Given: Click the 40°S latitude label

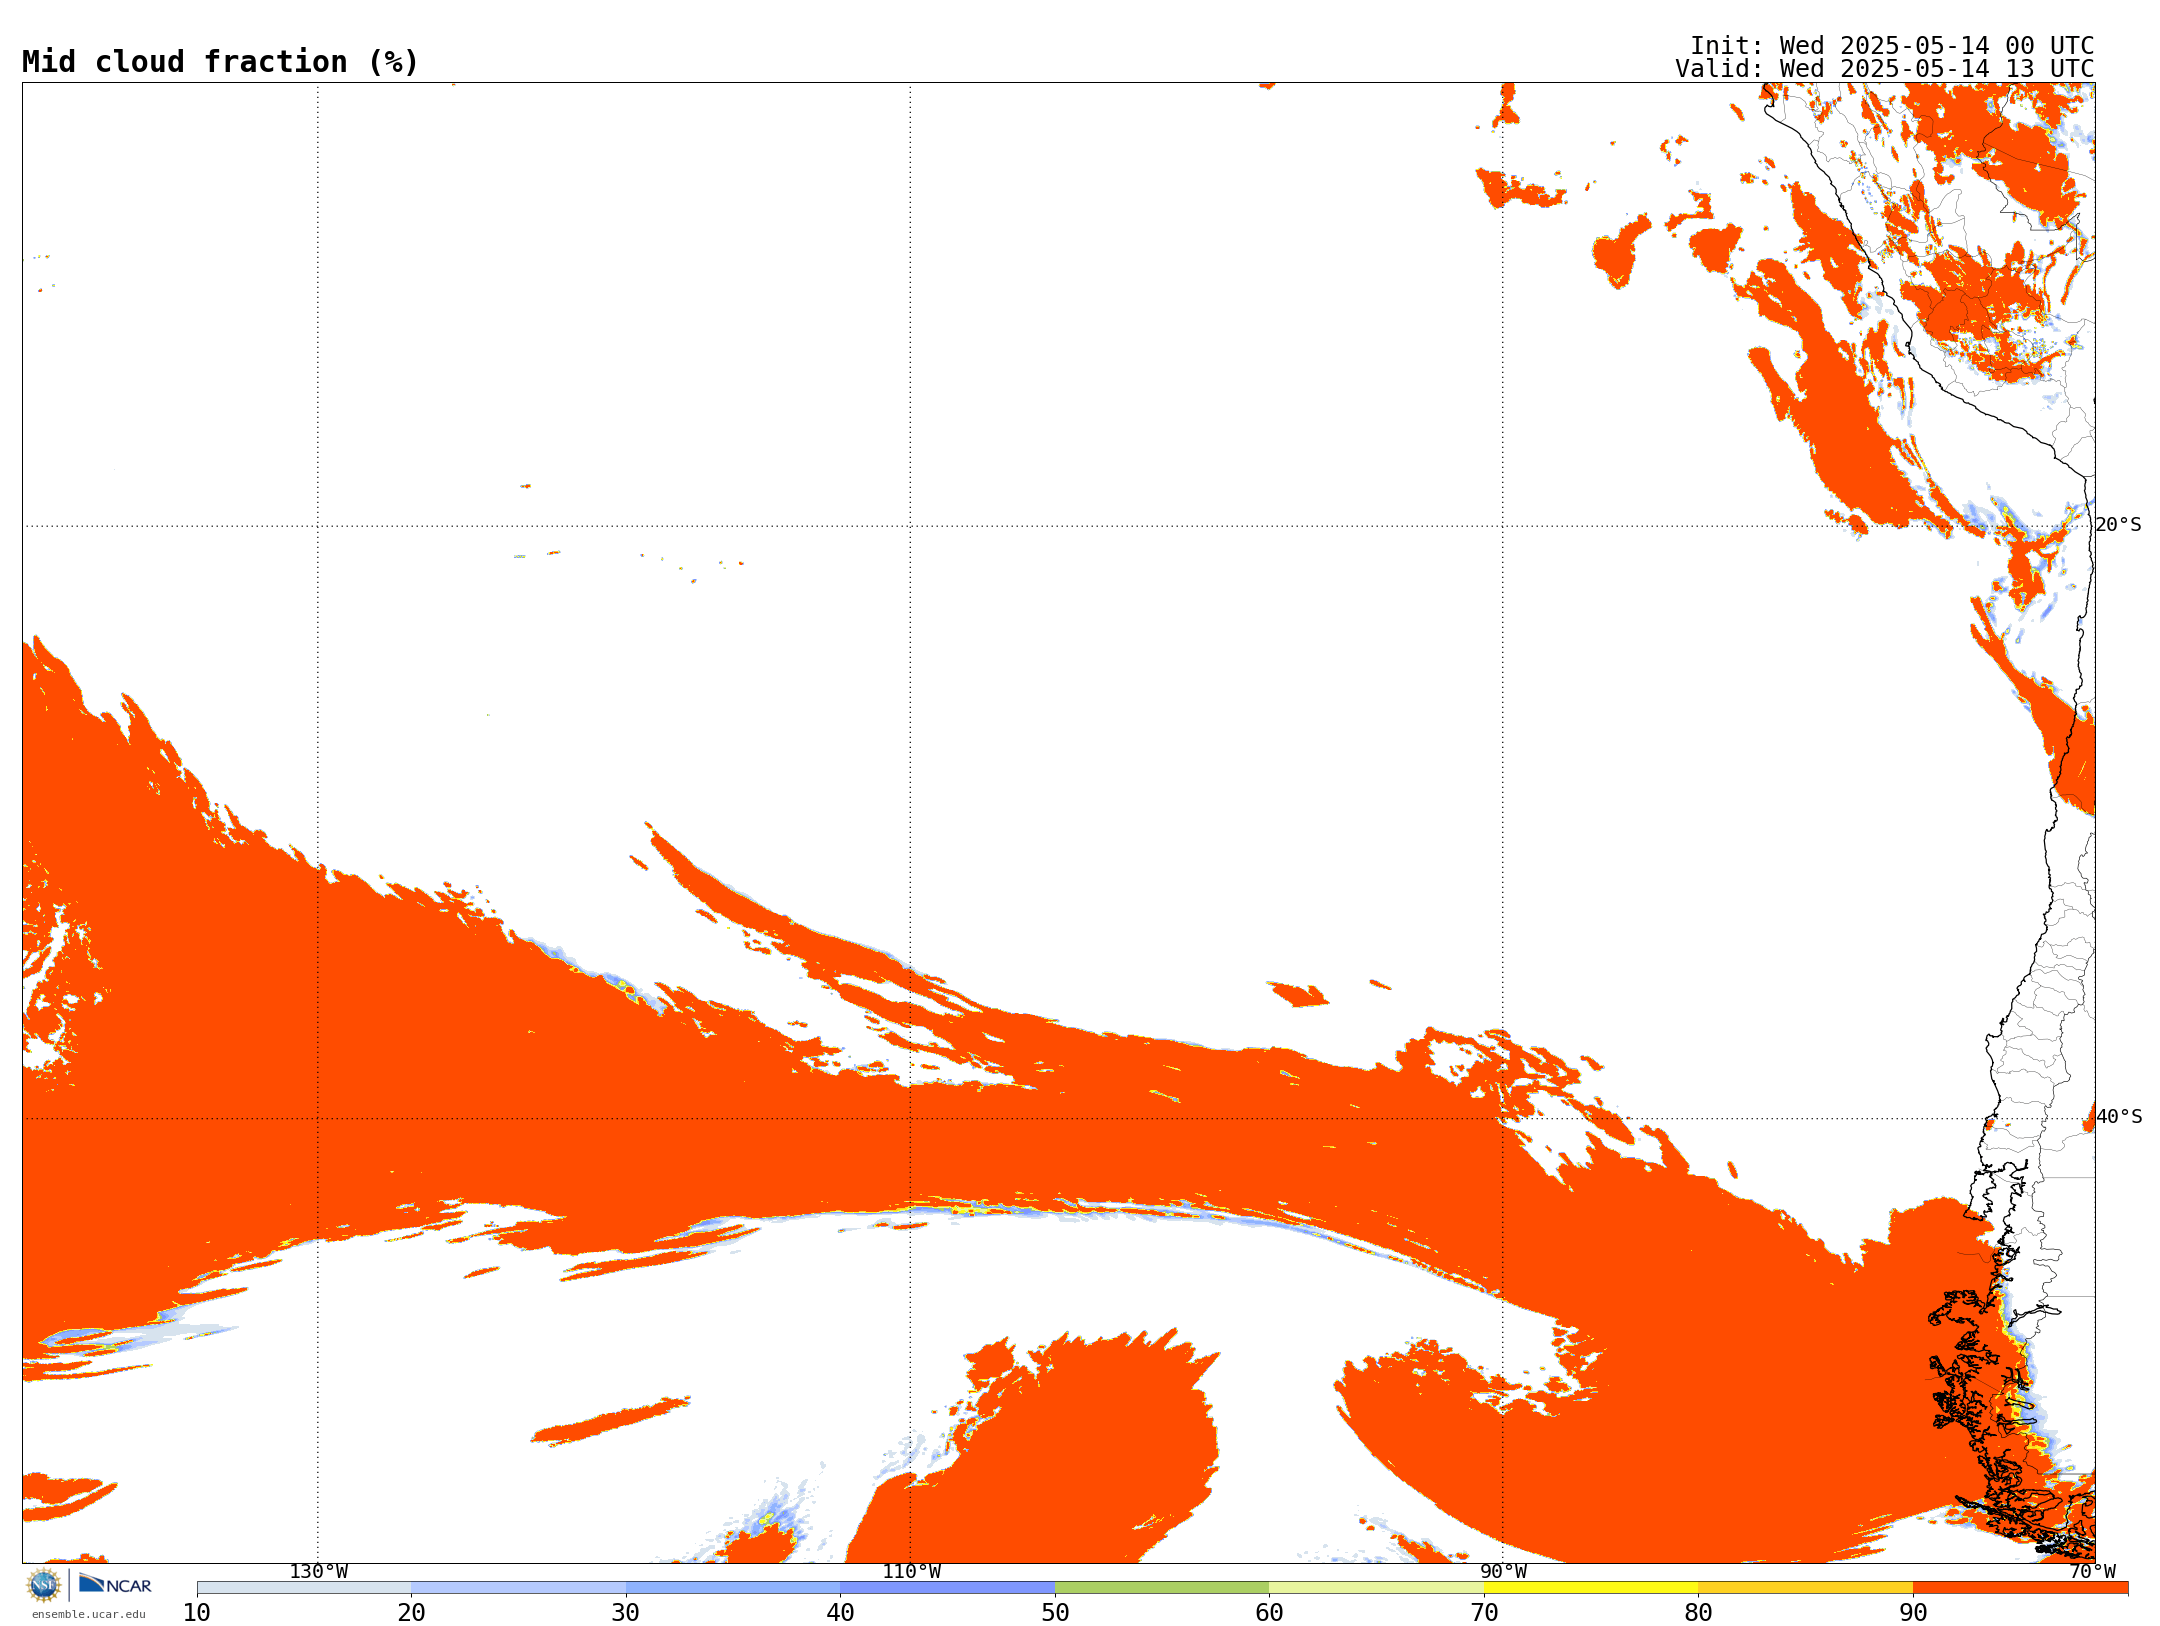Looking at the screenshot, I should coord(2119,1117).
